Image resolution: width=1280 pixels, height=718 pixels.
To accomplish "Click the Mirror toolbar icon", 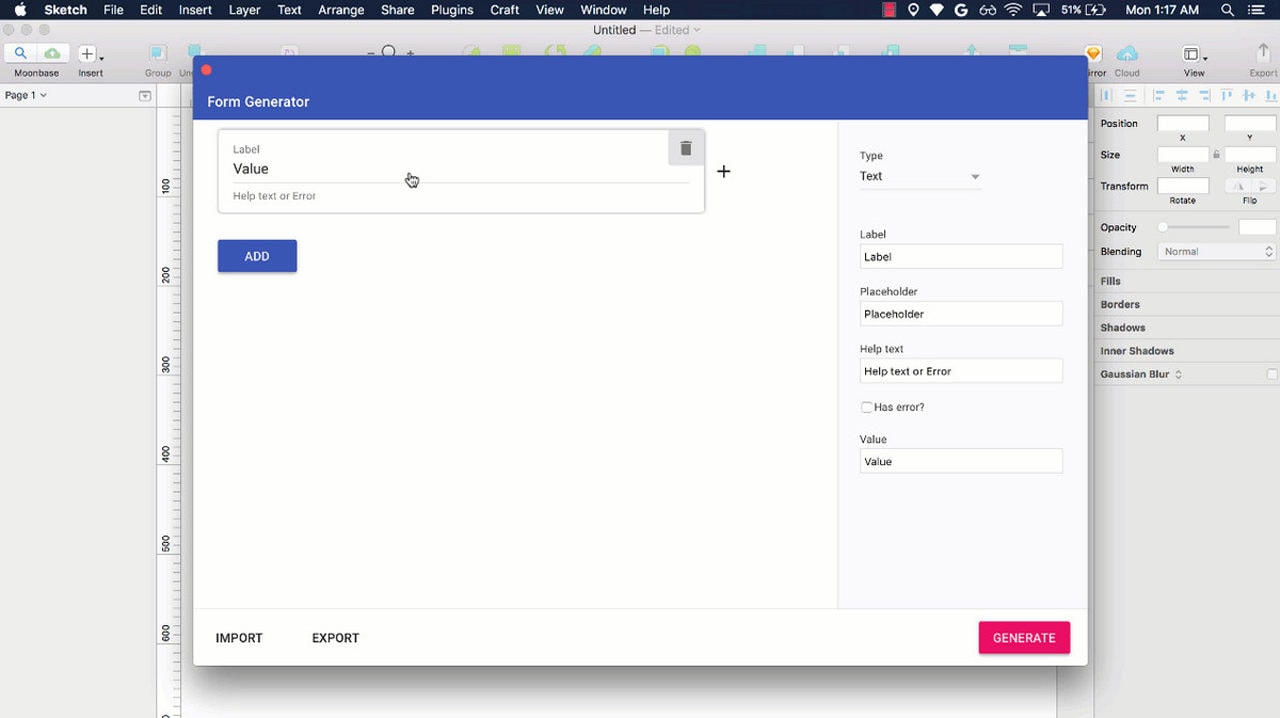I will (1094, 54).
